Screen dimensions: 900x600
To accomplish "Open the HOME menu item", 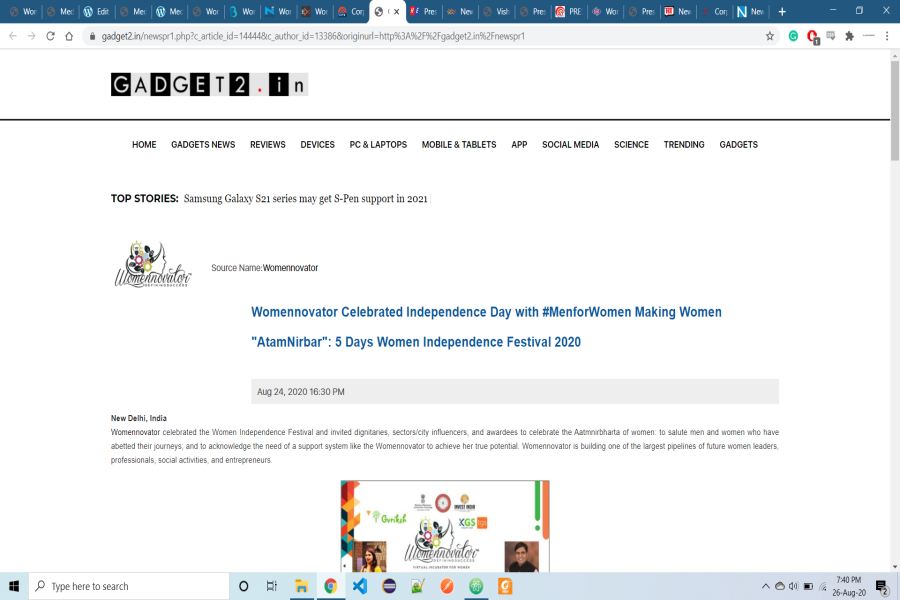I will [x=144, y=145].
